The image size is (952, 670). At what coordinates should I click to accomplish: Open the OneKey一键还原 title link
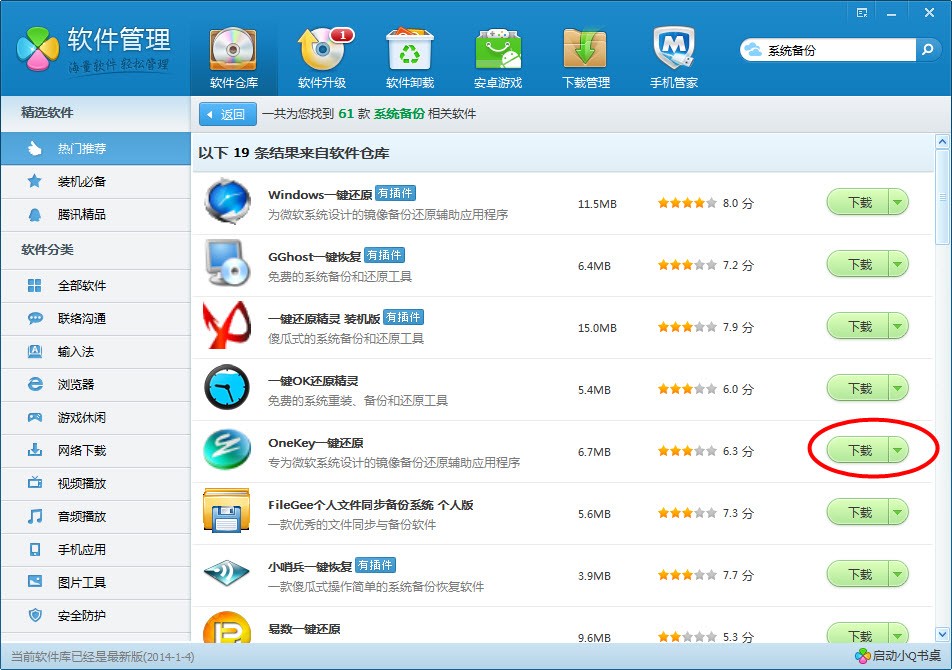point(316,443)
